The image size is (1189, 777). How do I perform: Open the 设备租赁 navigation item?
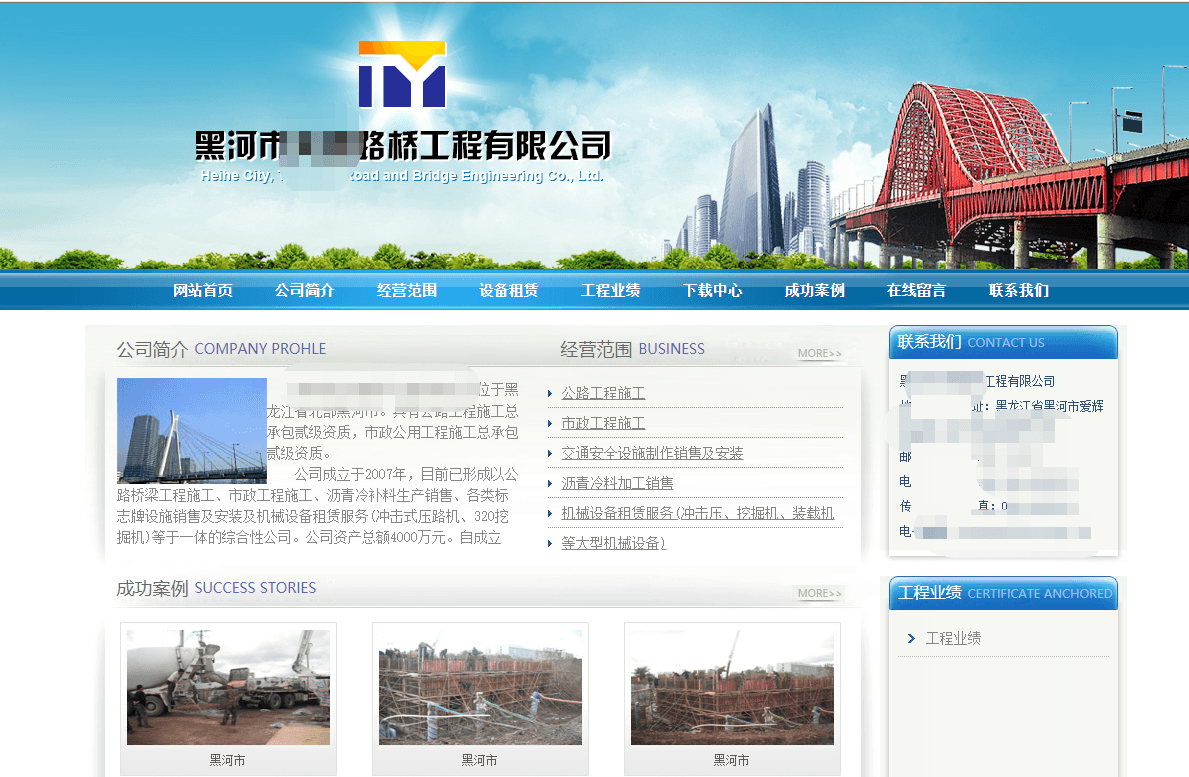(x=509, y=291)
